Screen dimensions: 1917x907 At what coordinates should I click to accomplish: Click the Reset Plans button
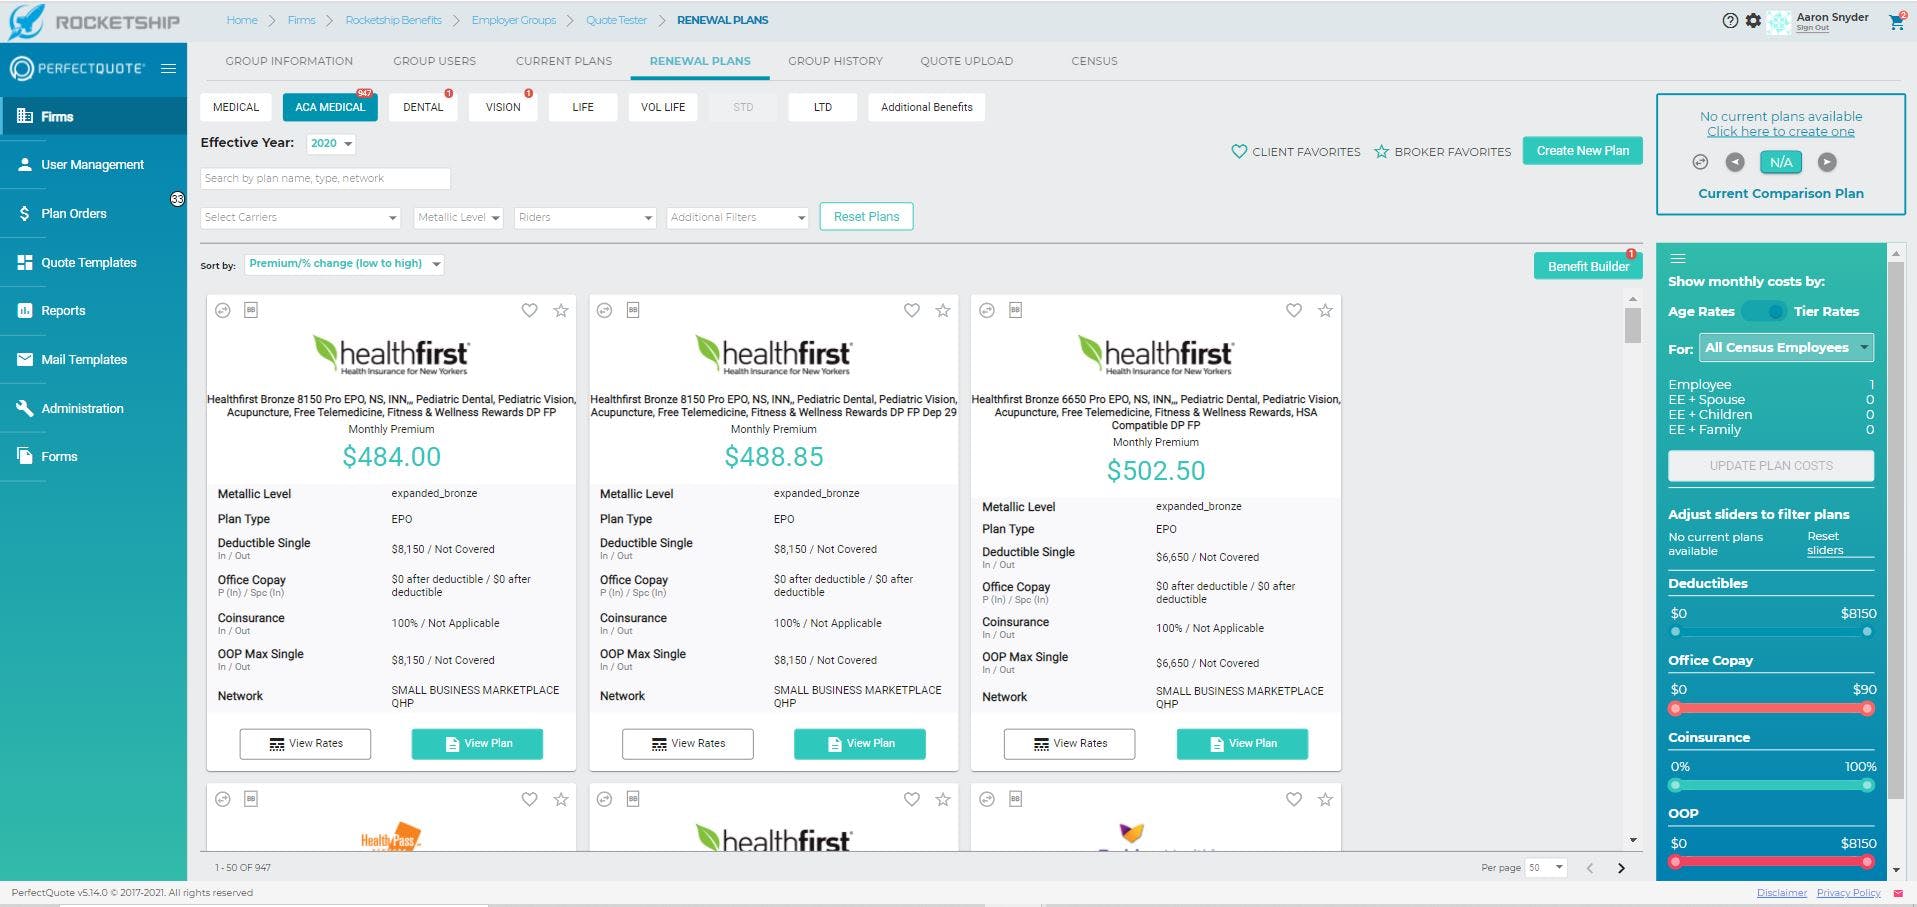866,217
